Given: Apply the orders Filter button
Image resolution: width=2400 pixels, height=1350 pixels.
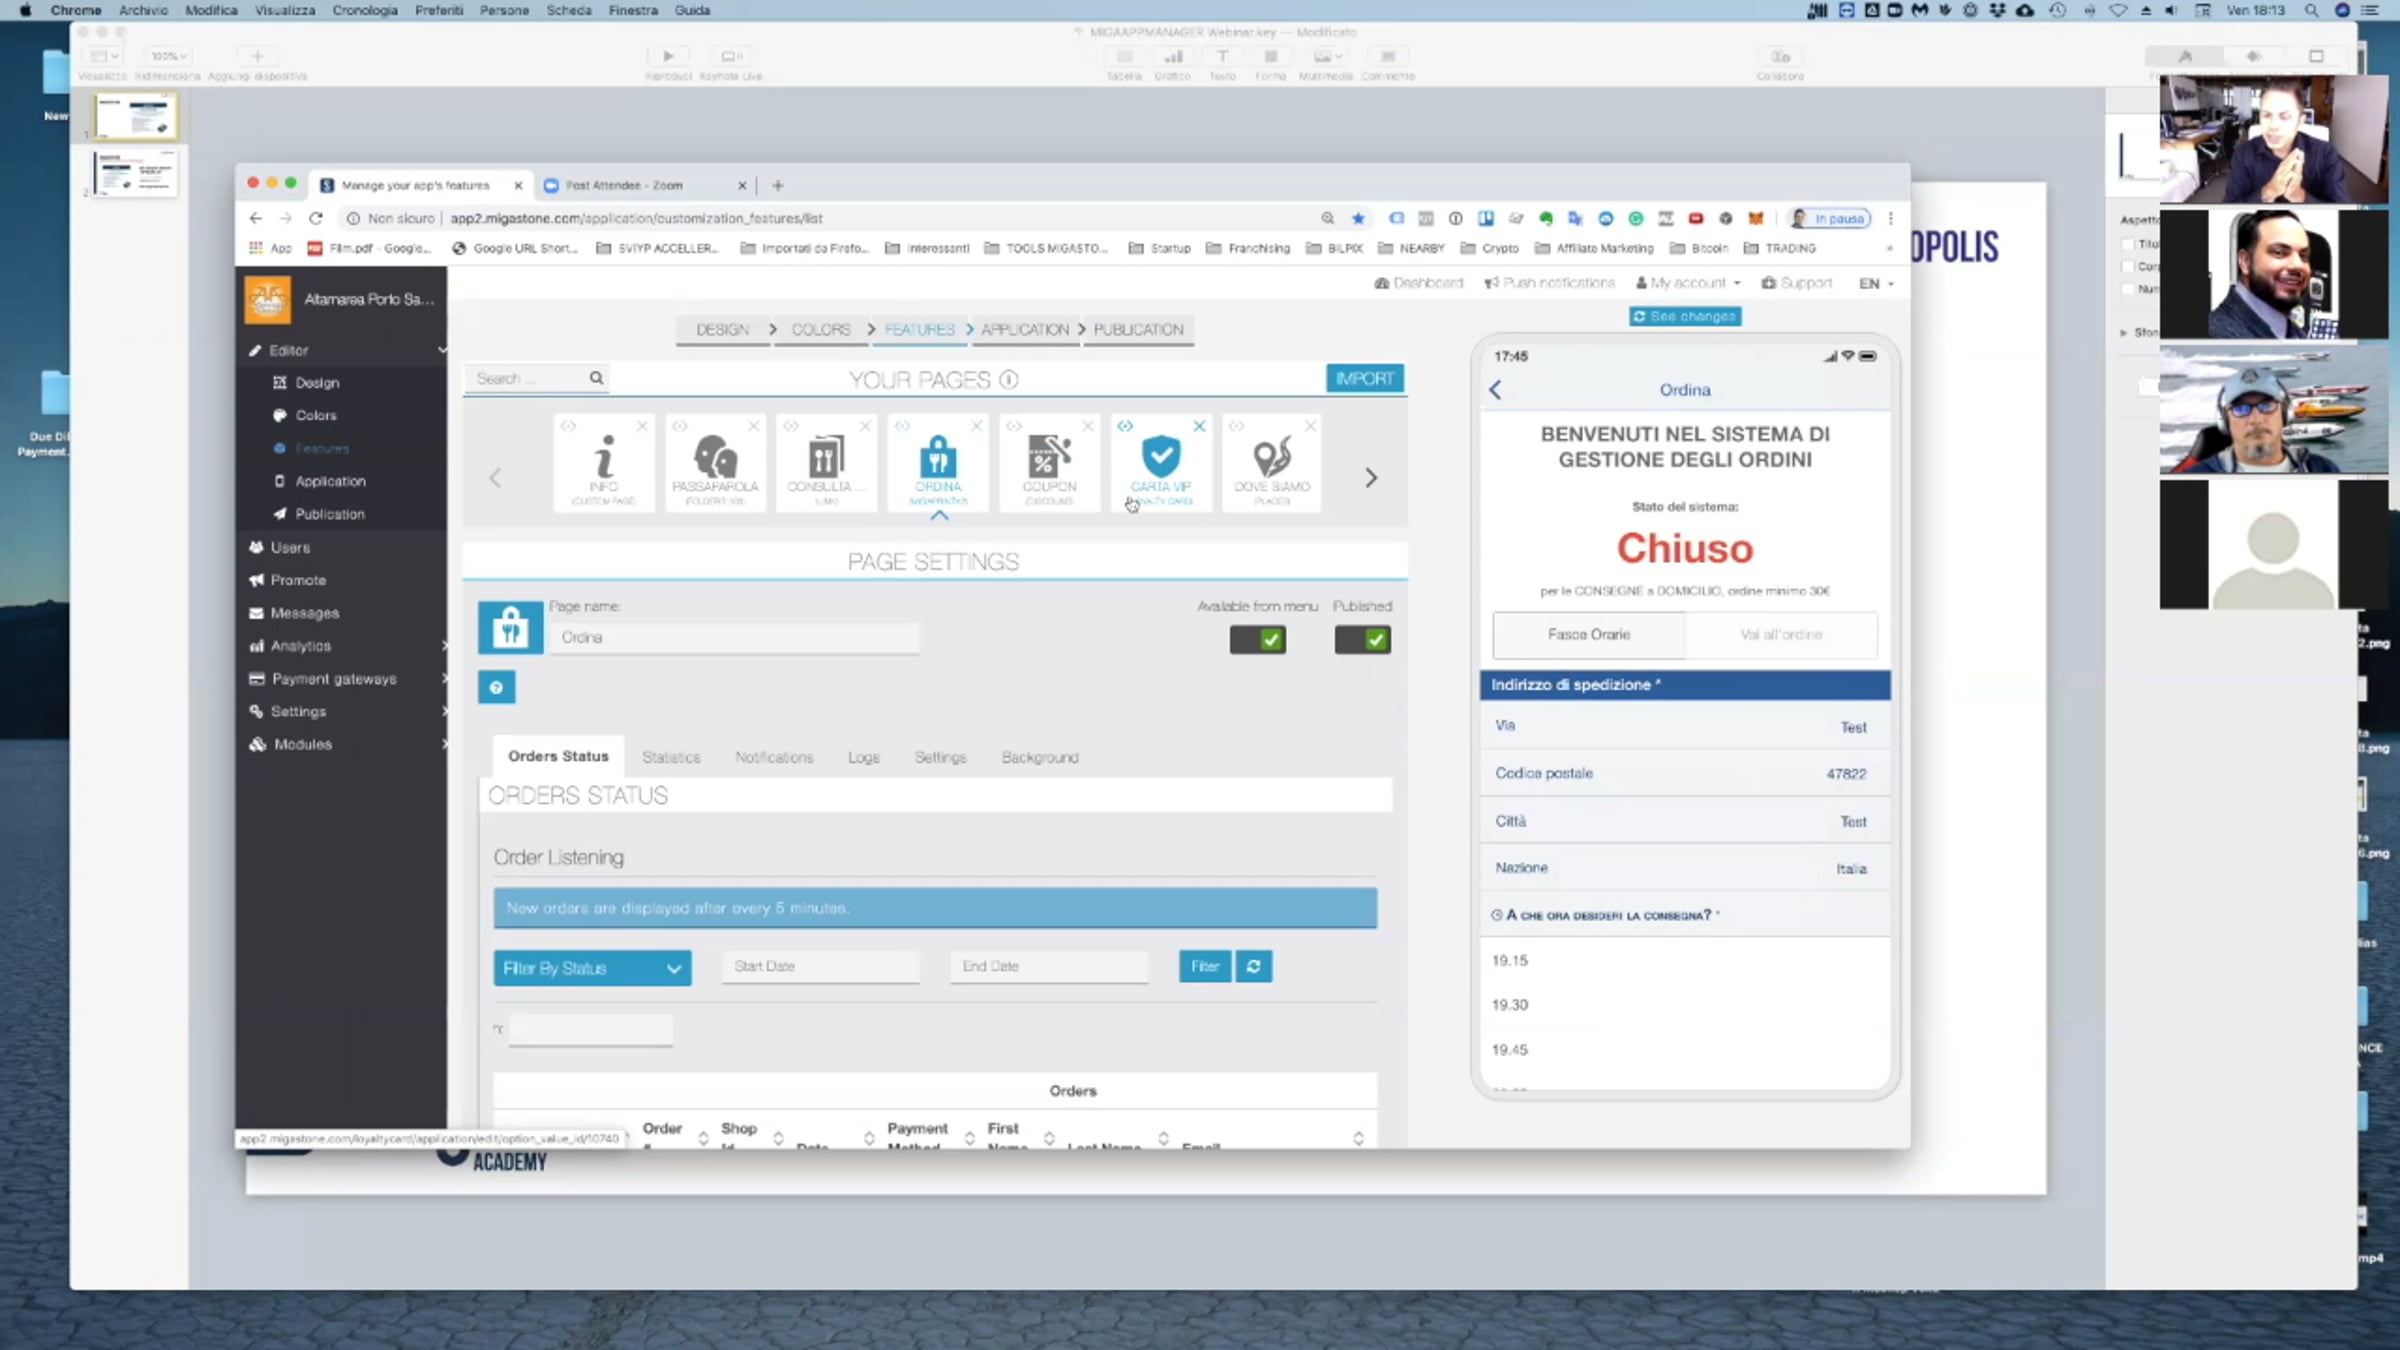Looking at the screenshot, I should [1205, 966].
